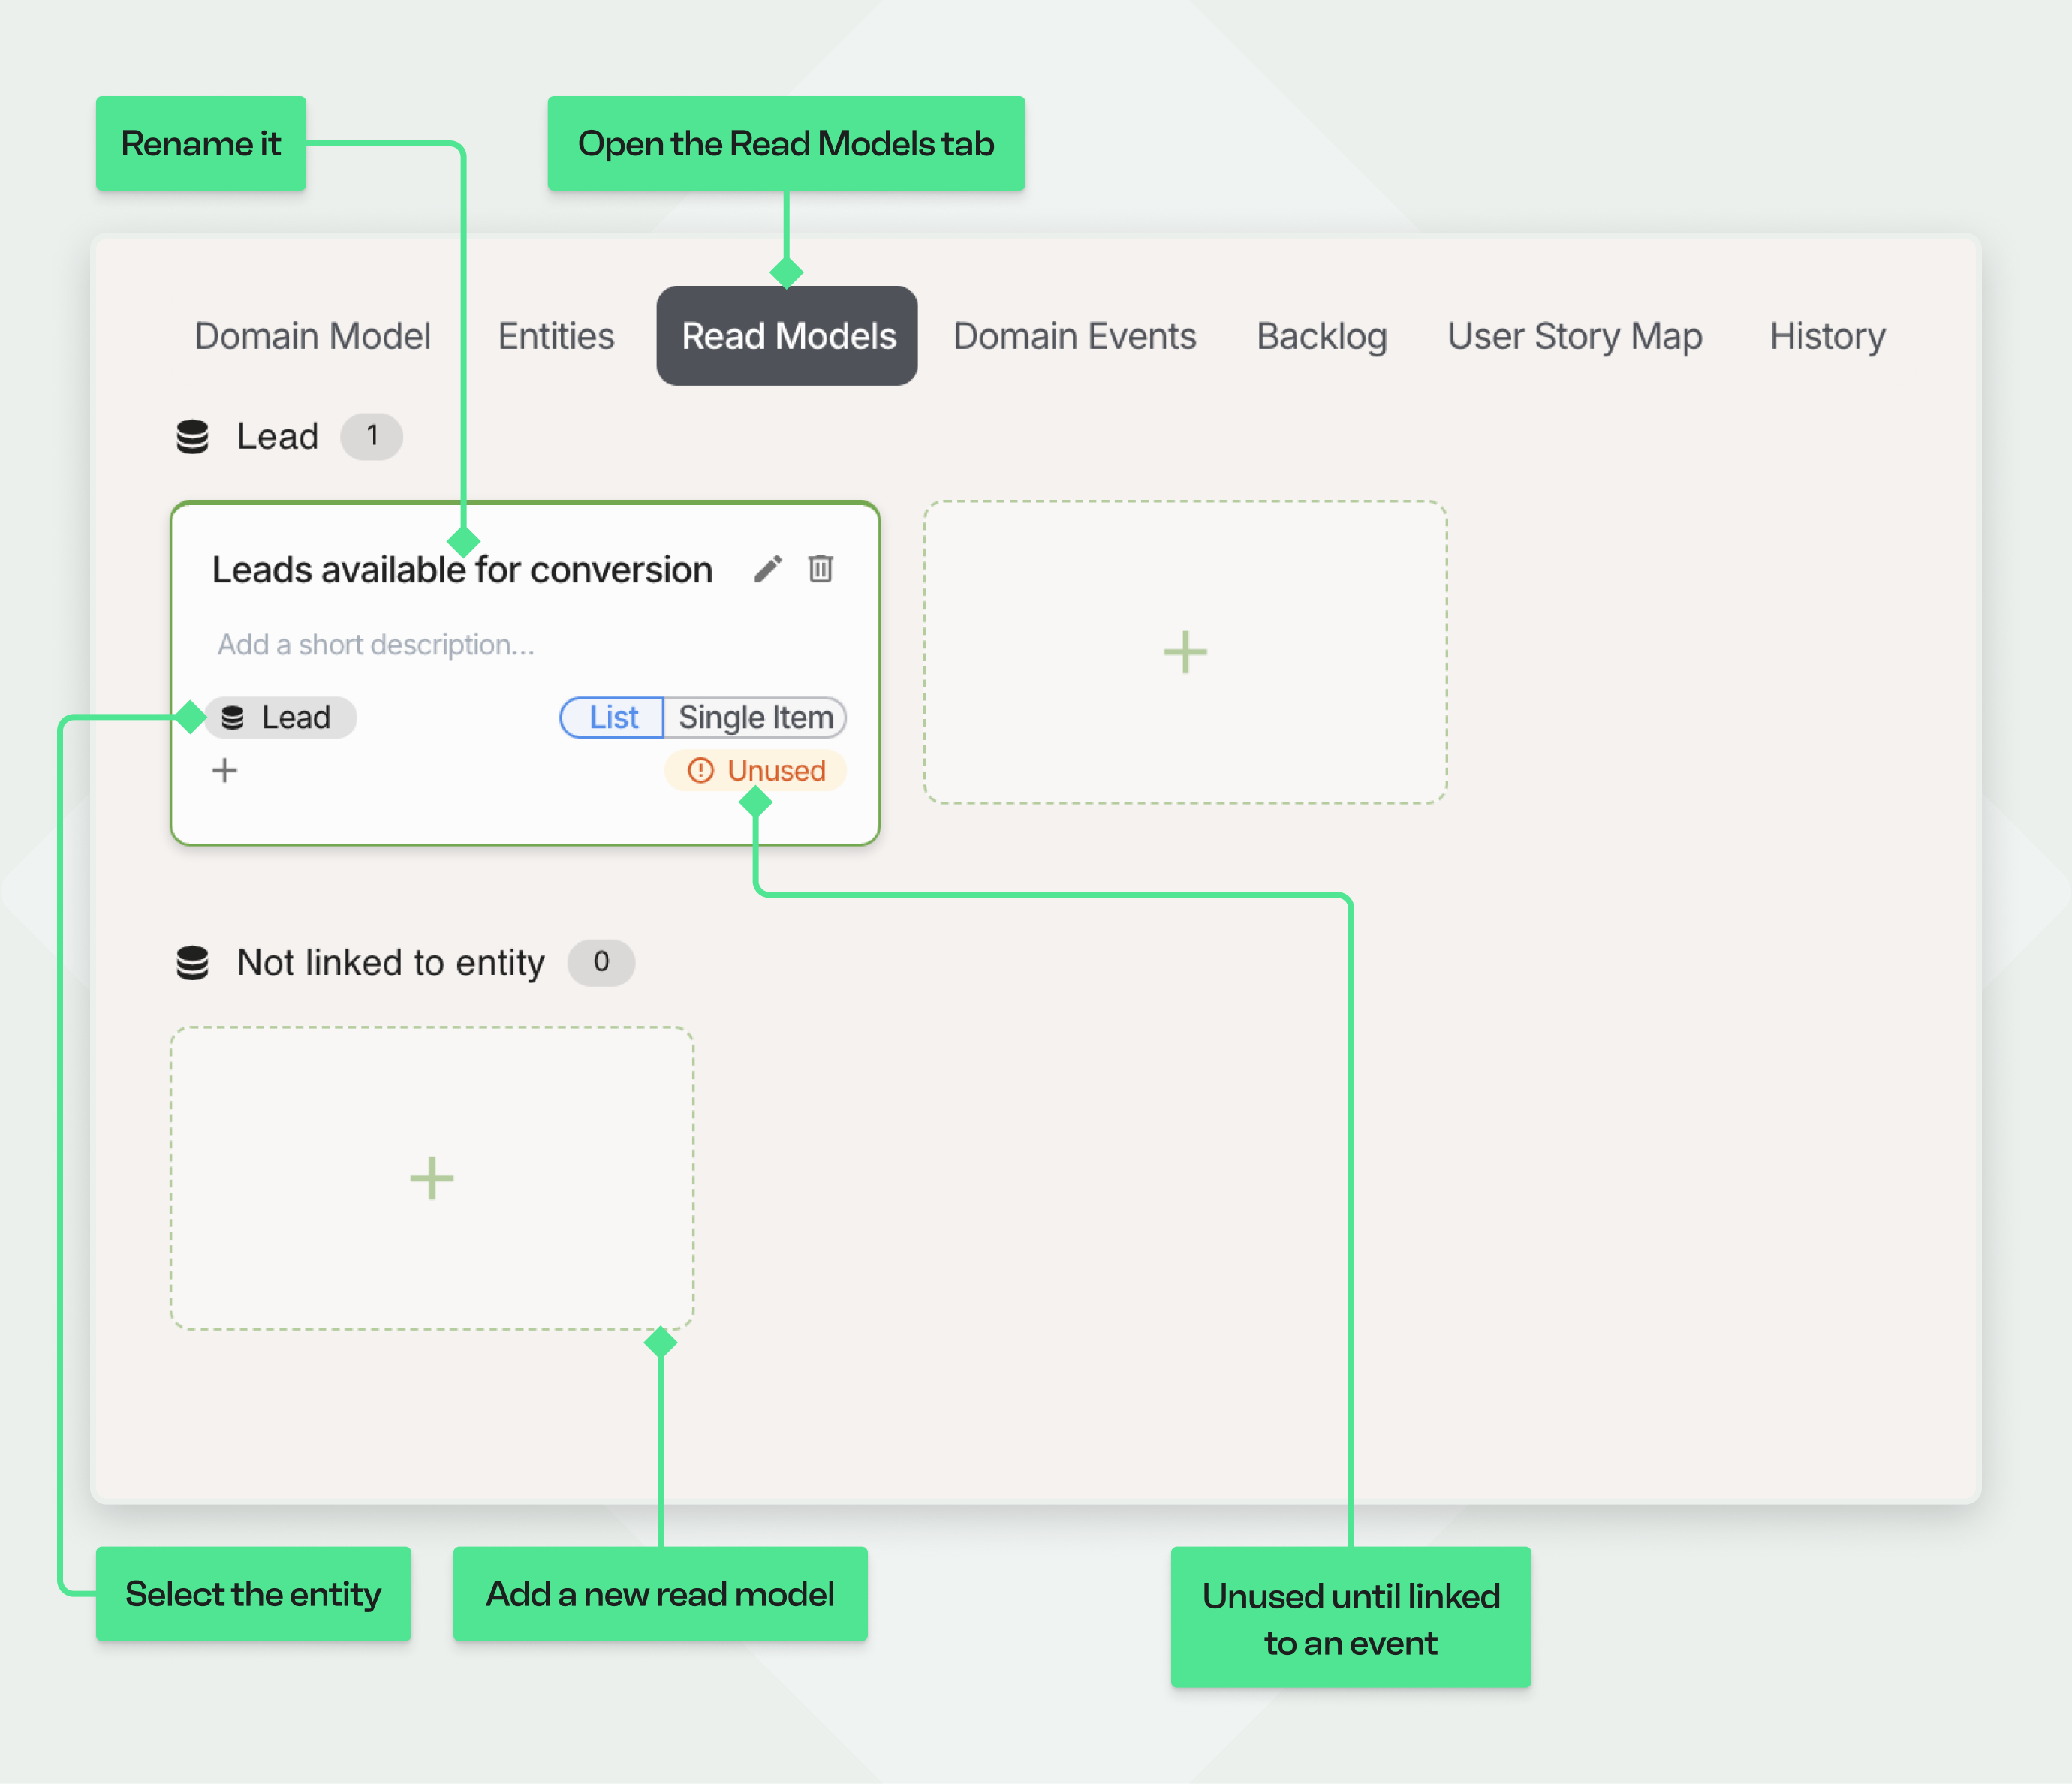Rename 'Leads available for conversion' title
Image resolution: width=2072 pixels, height=1784 pixels.
(462, 569)
